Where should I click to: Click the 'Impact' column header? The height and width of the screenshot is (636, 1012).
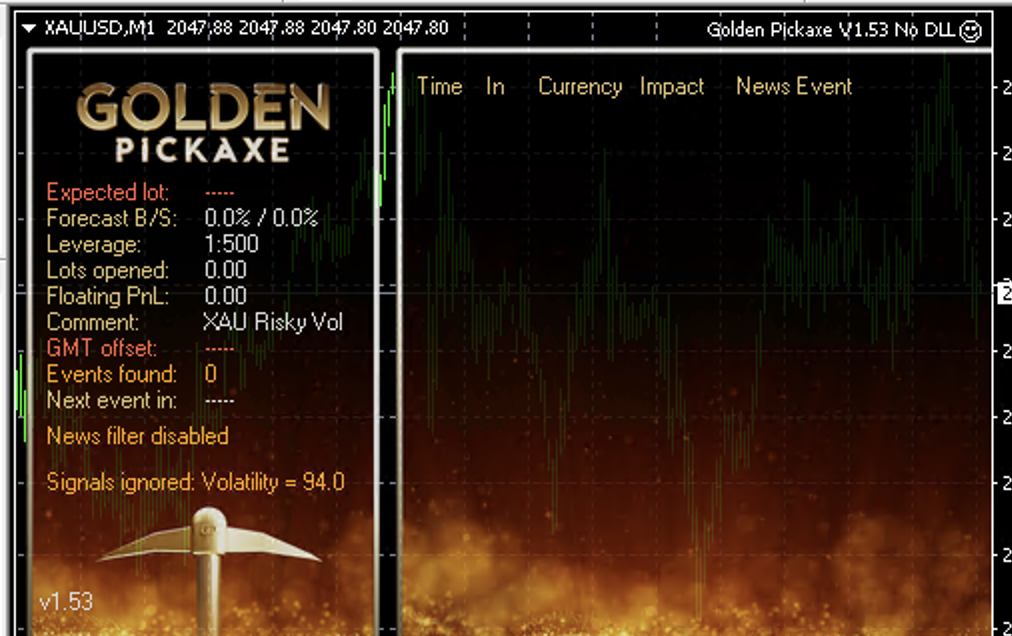(672, 87)
